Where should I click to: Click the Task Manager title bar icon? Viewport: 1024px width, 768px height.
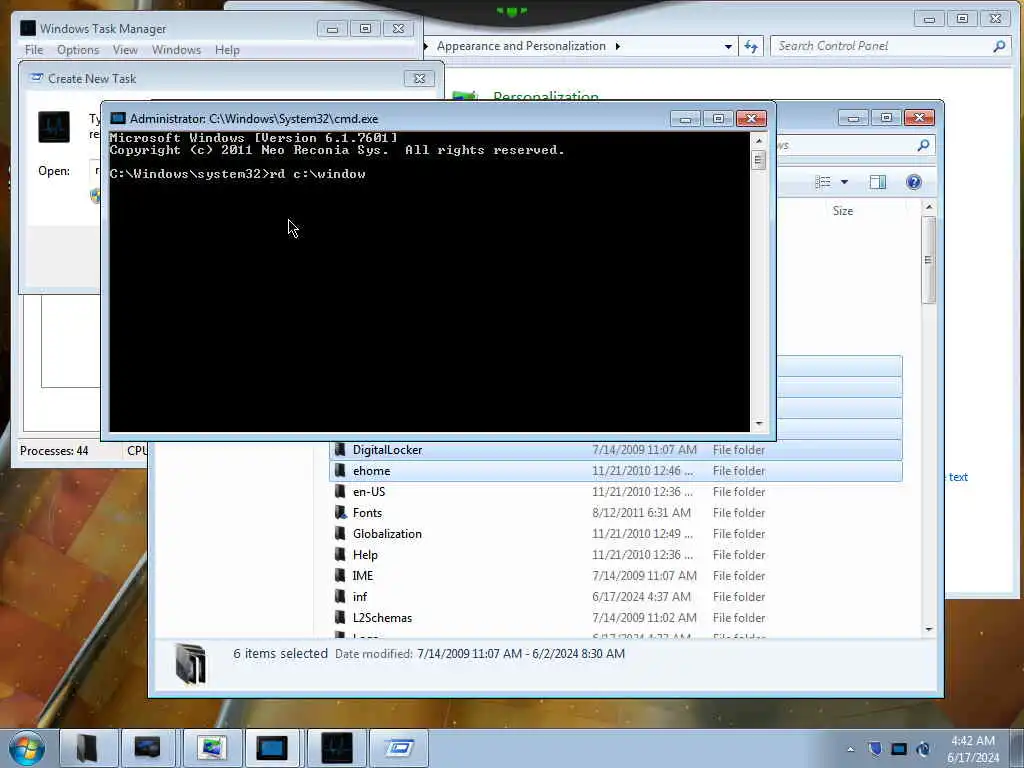[28, 28]
